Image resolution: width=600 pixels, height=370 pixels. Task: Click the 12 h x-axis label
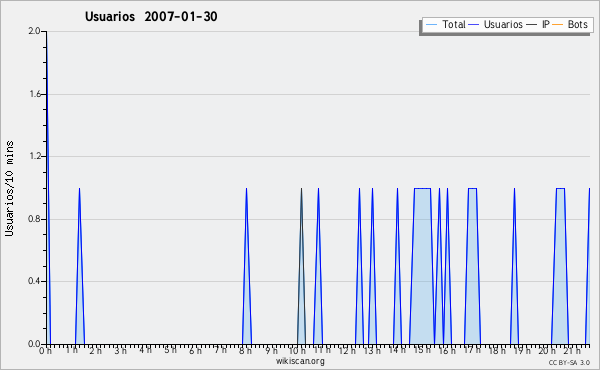pyautogui.click(x=347, y=350)
